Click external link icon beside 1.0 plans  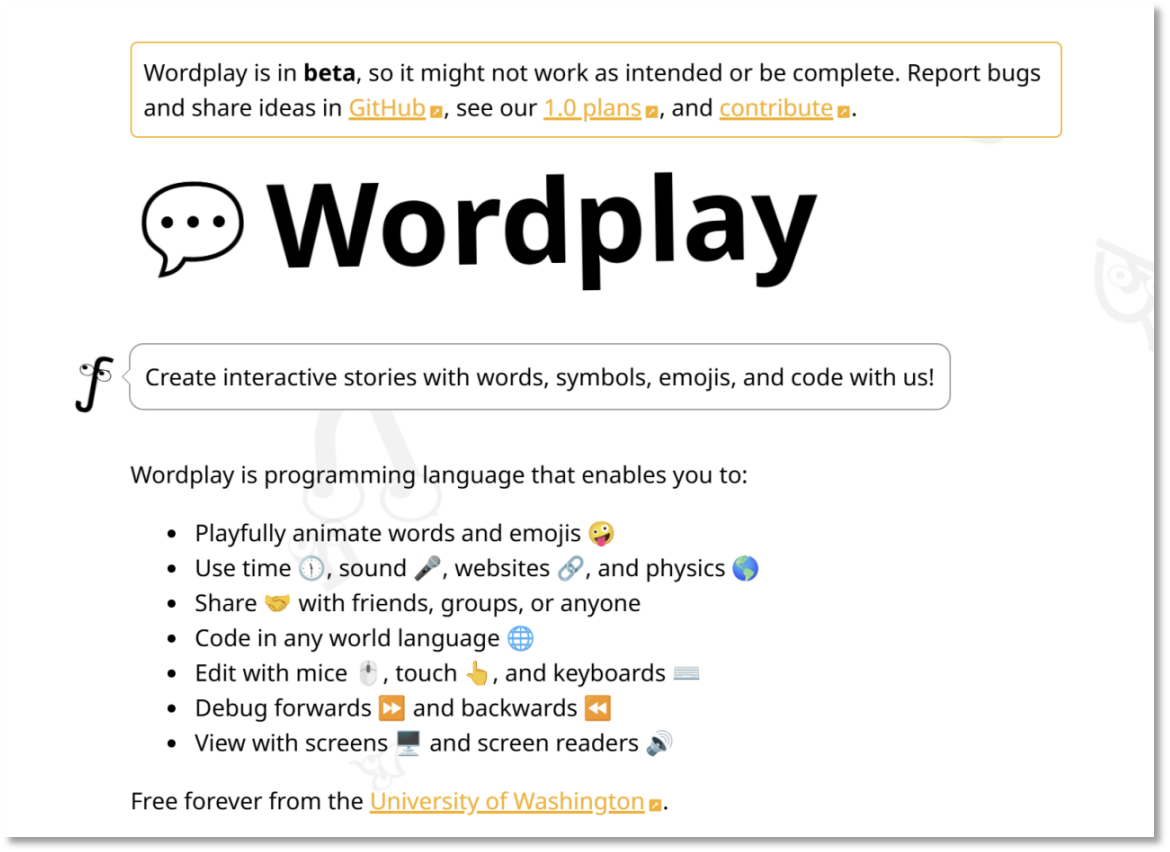coord(651,112)
